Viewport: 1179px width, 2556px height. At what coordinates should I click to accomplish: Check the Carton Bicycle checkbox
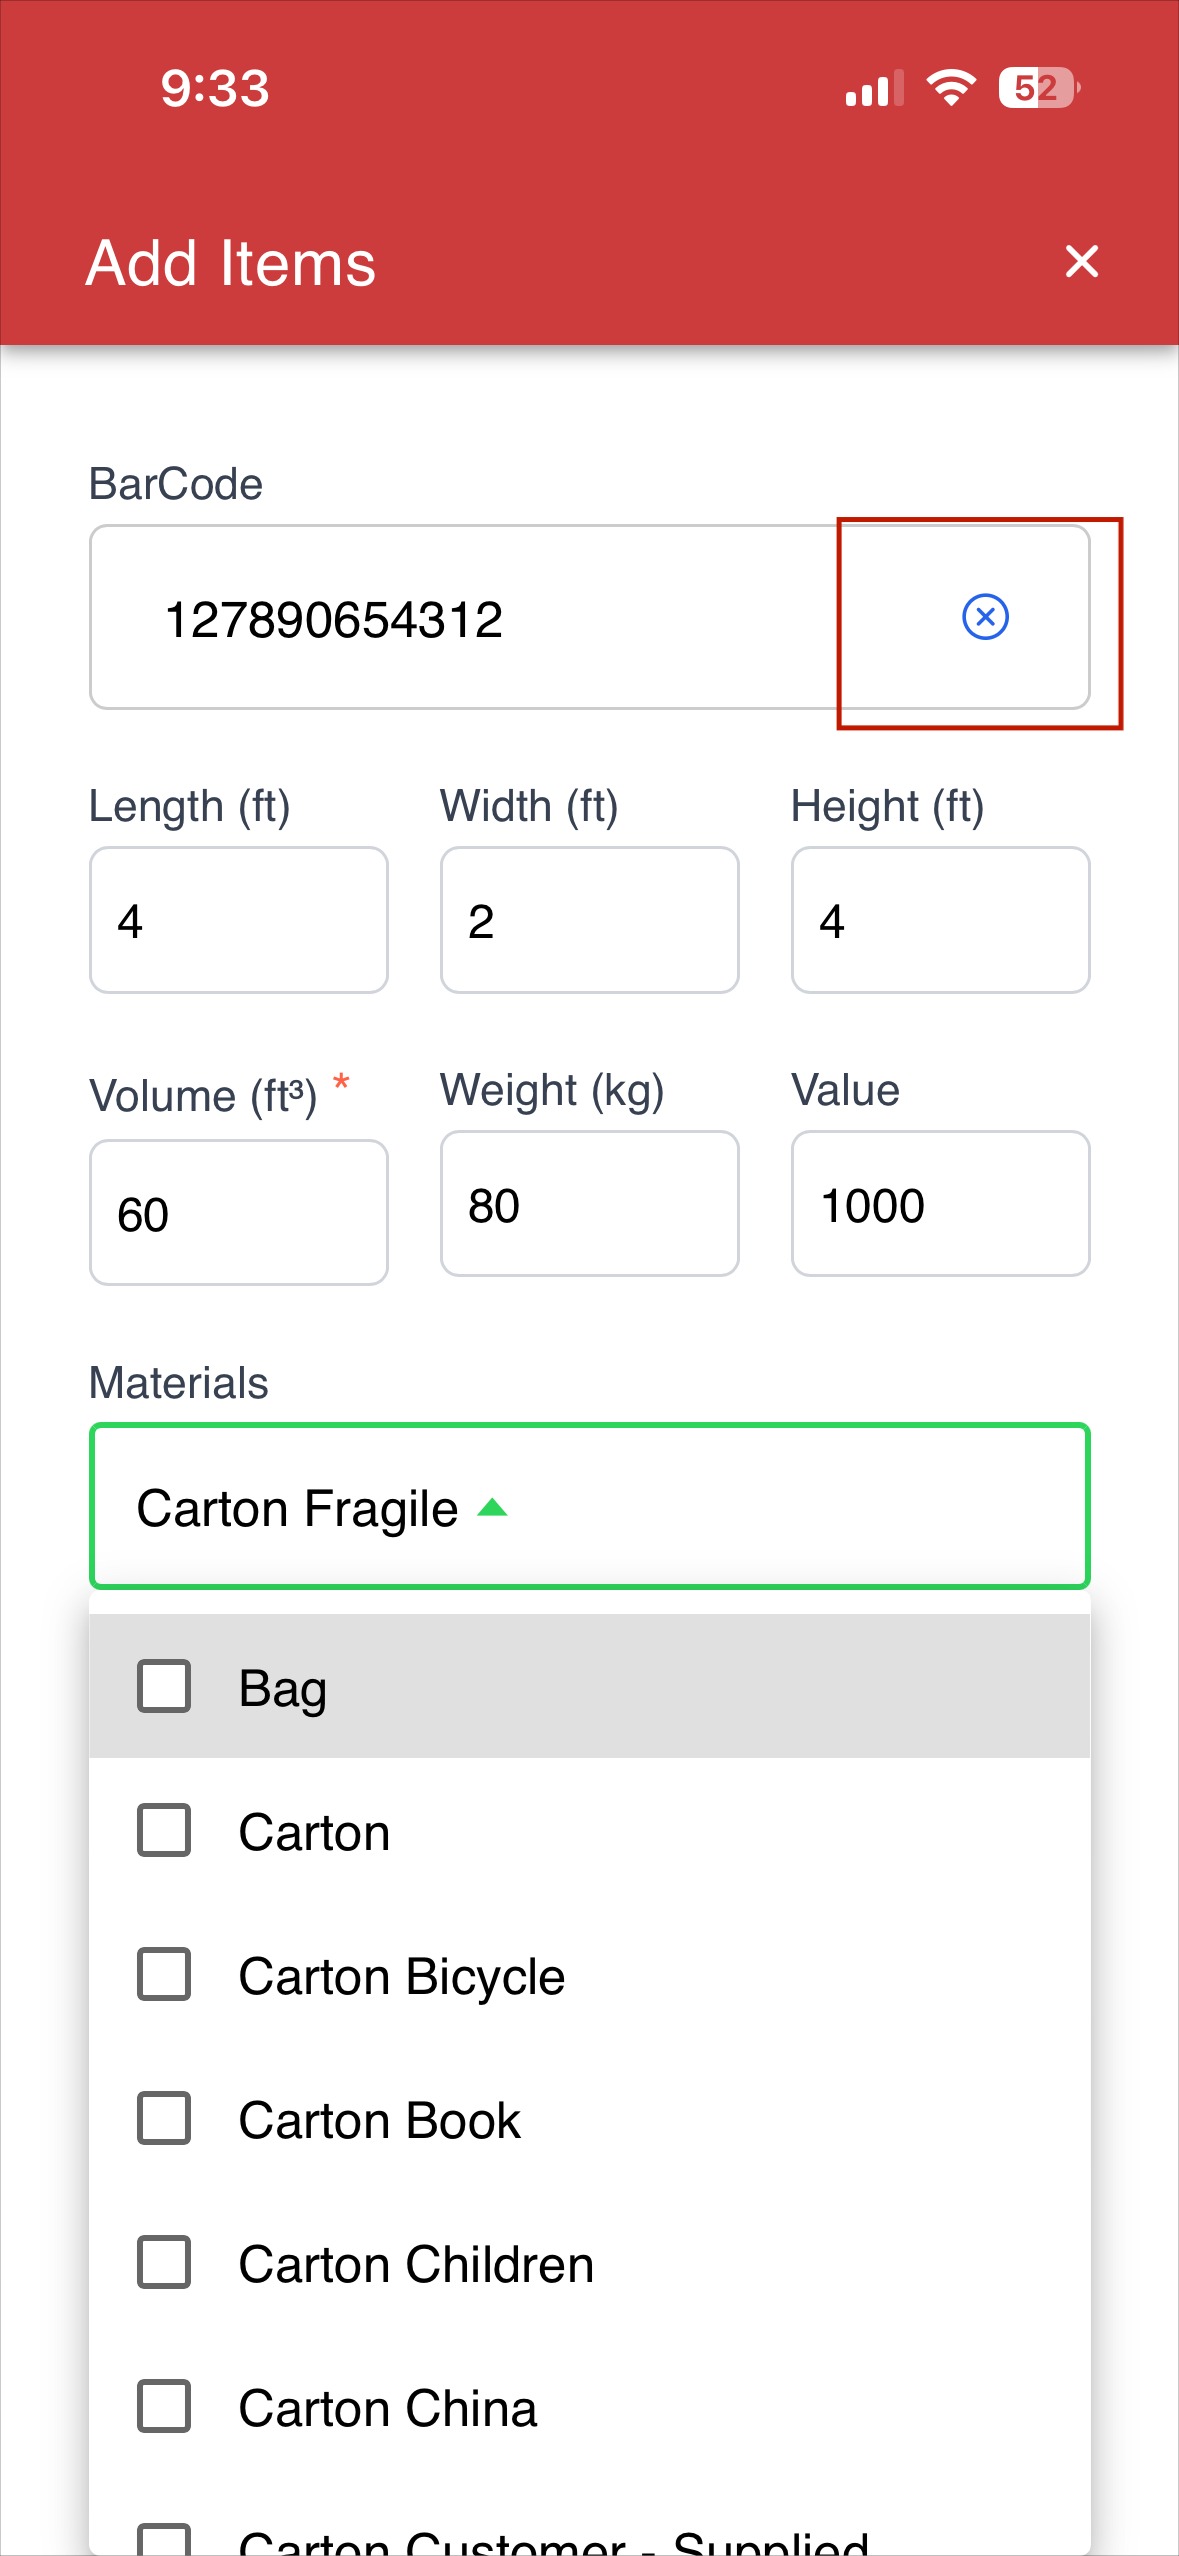point(164,1974)
